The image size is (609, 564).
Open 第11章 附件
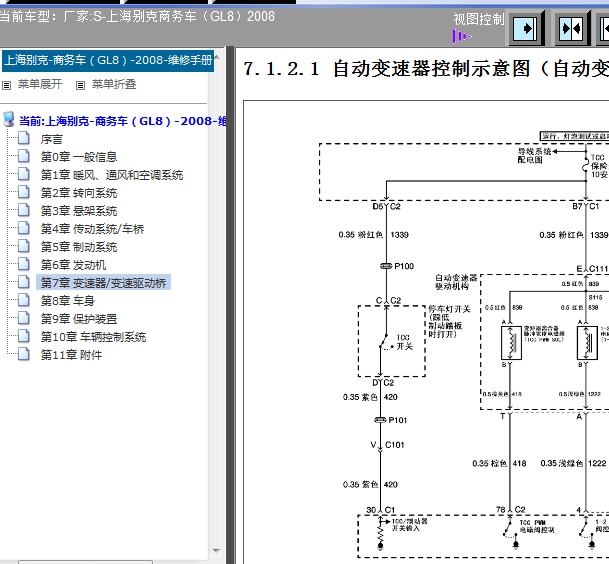coord(71,355)
